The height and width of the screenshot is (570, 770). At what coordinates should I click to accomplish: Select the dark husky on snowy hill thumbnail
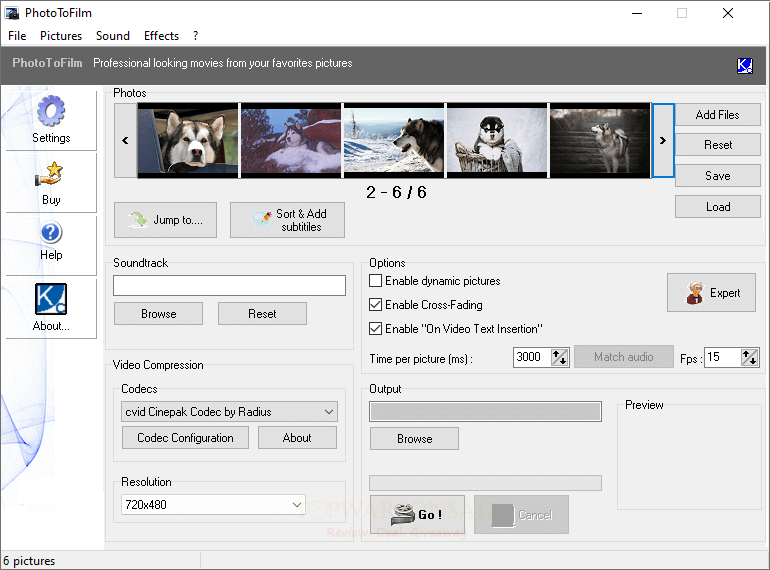(393, 140)
